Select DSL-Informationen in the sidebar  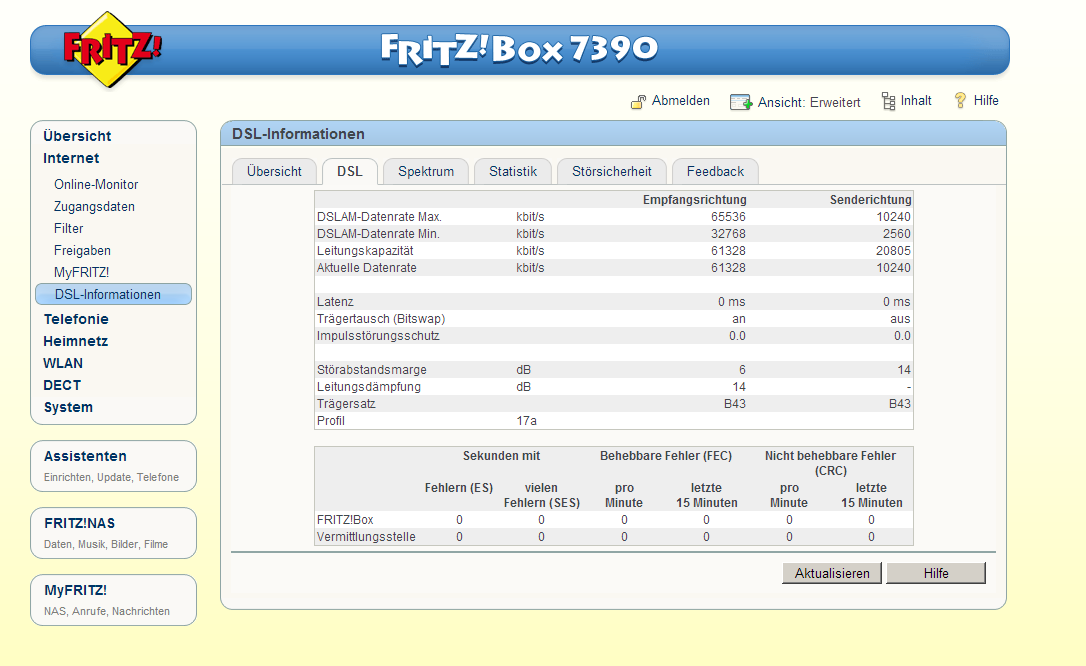(x=114, y=294)
